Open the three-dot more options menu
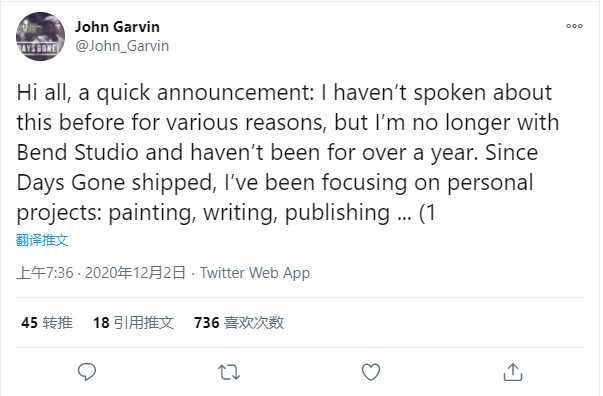Screen dimensions: 603x396 click(574, 26)
